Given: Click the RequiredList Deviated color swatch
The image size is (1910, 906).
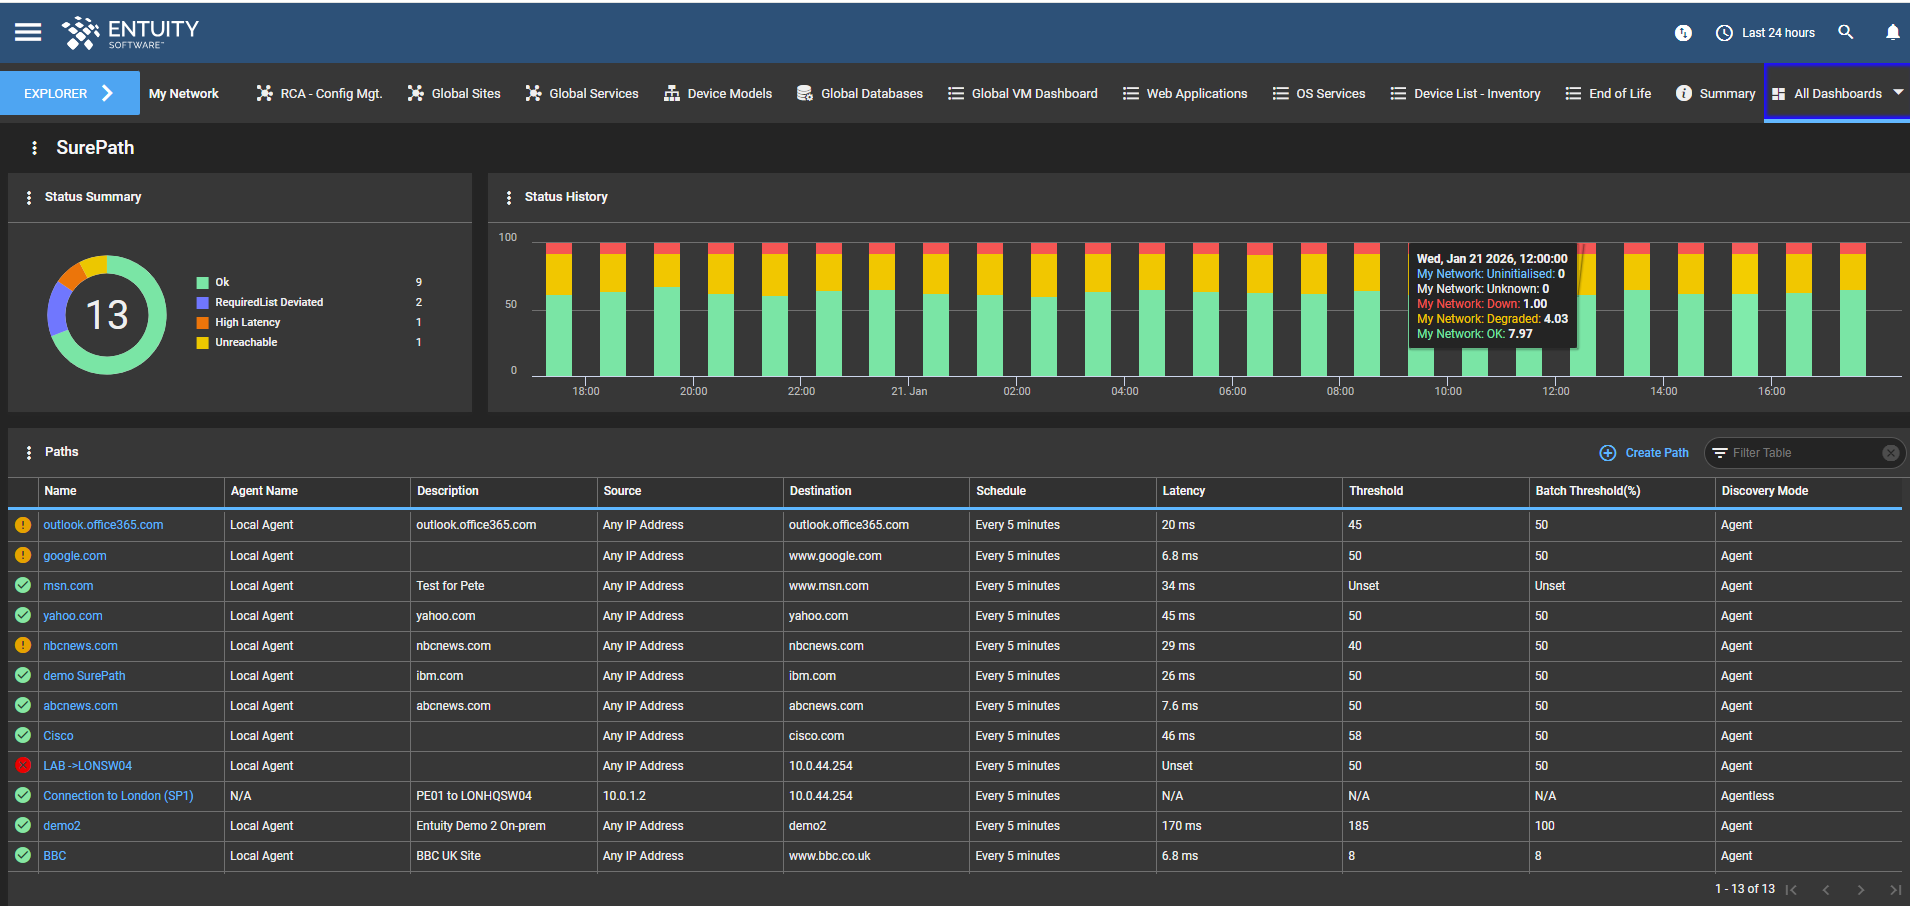Looking at the screenshot, I should point(203,303).
